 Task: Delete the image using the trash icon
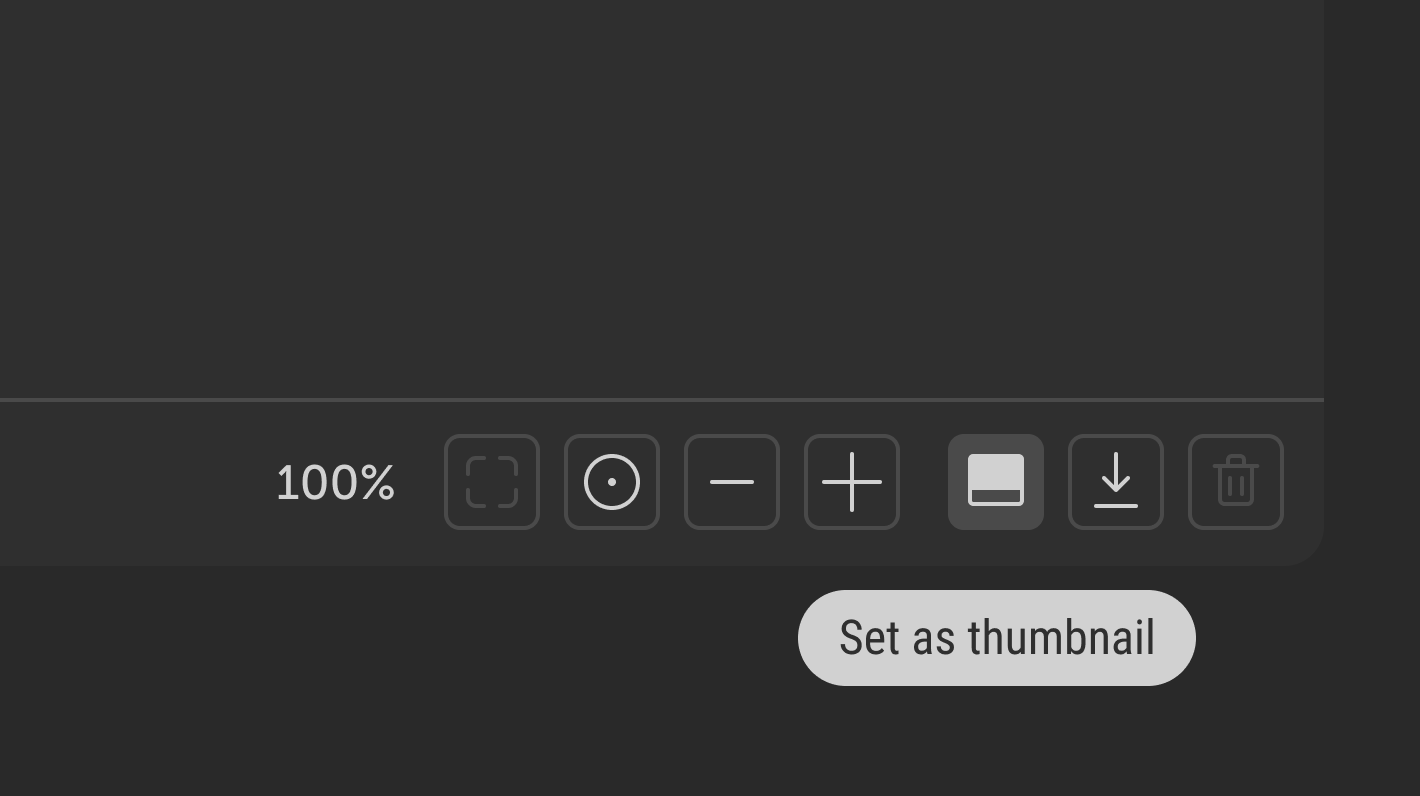(x=1236, y=482)
